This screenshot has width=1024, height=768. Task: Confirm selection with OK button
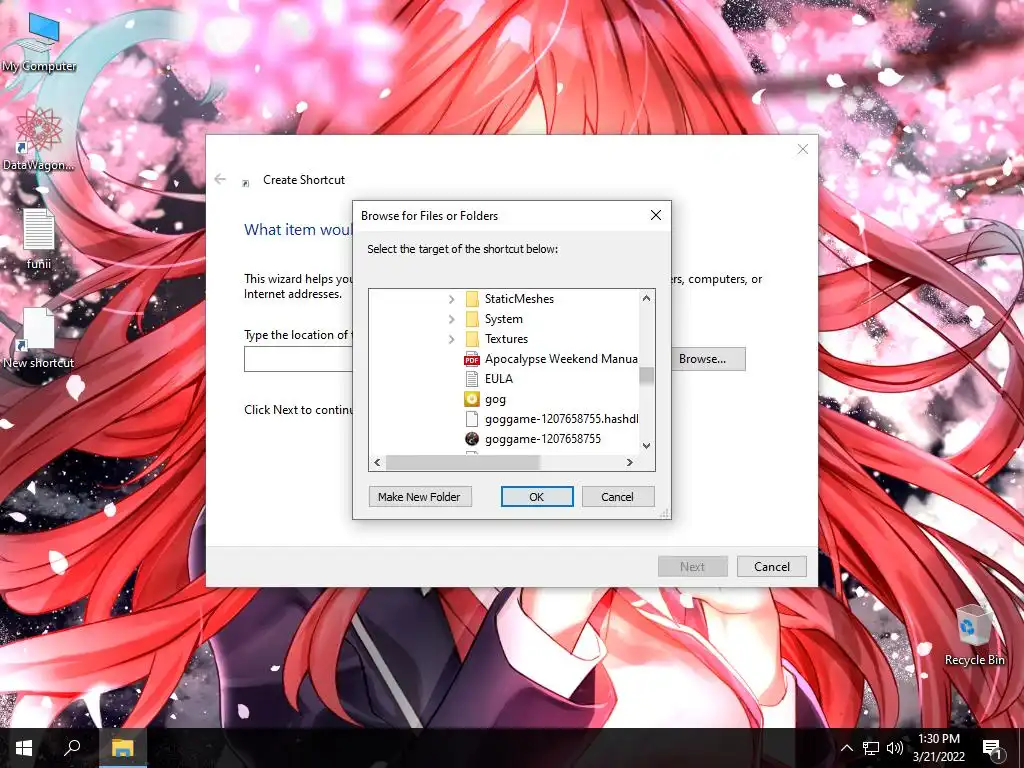point(537,497)
